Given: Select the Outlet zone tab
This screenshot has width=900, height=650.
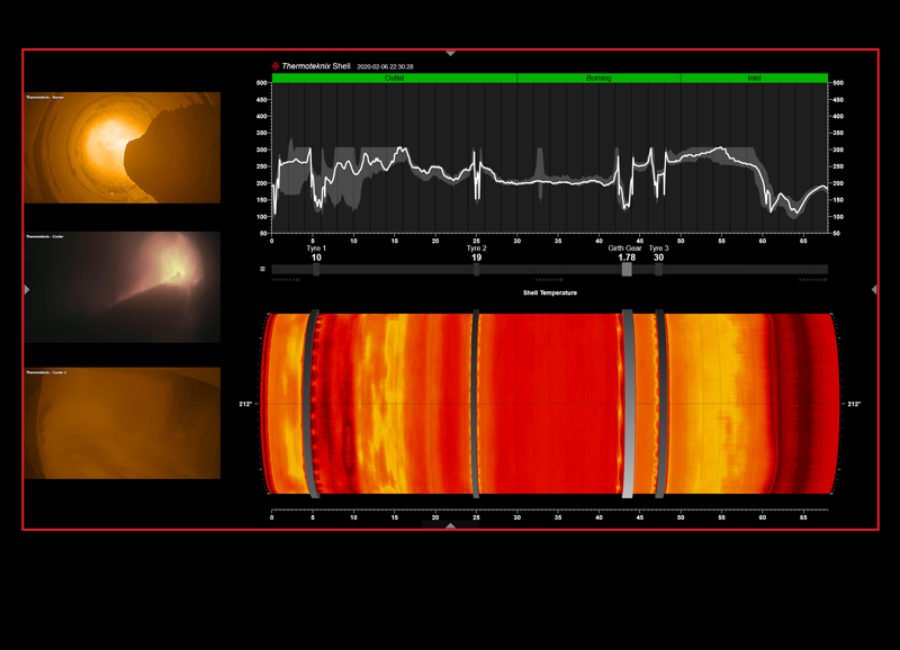Looking at the screenshot, I should (x=394, y=77).
